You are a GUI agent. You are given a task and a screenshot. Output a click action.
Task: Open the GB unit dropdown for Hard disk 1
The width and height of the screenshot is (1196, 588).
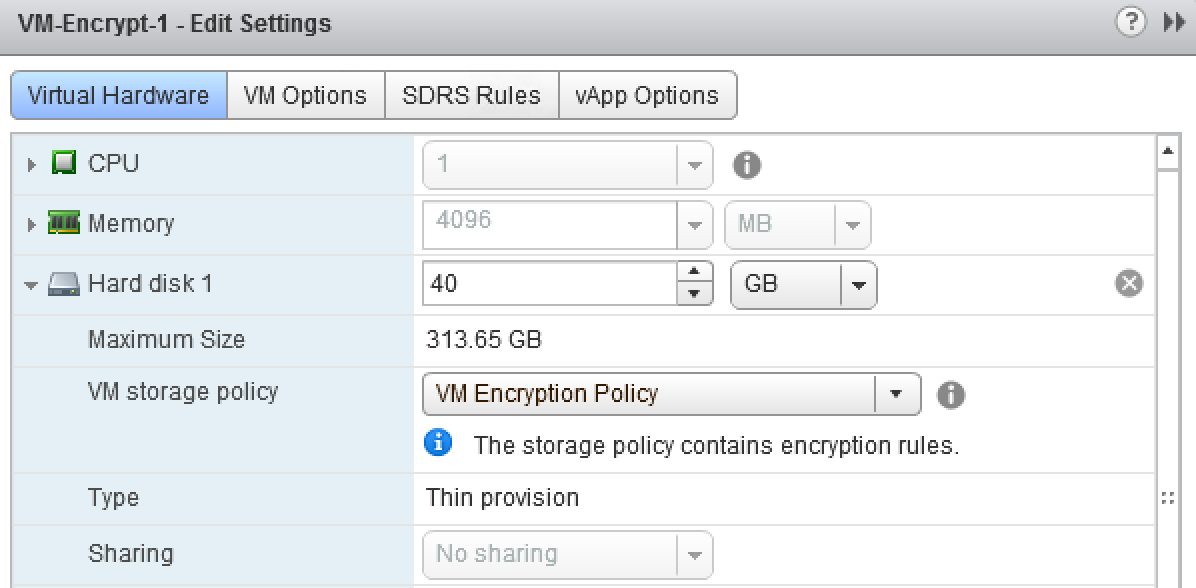coord(857,284)
